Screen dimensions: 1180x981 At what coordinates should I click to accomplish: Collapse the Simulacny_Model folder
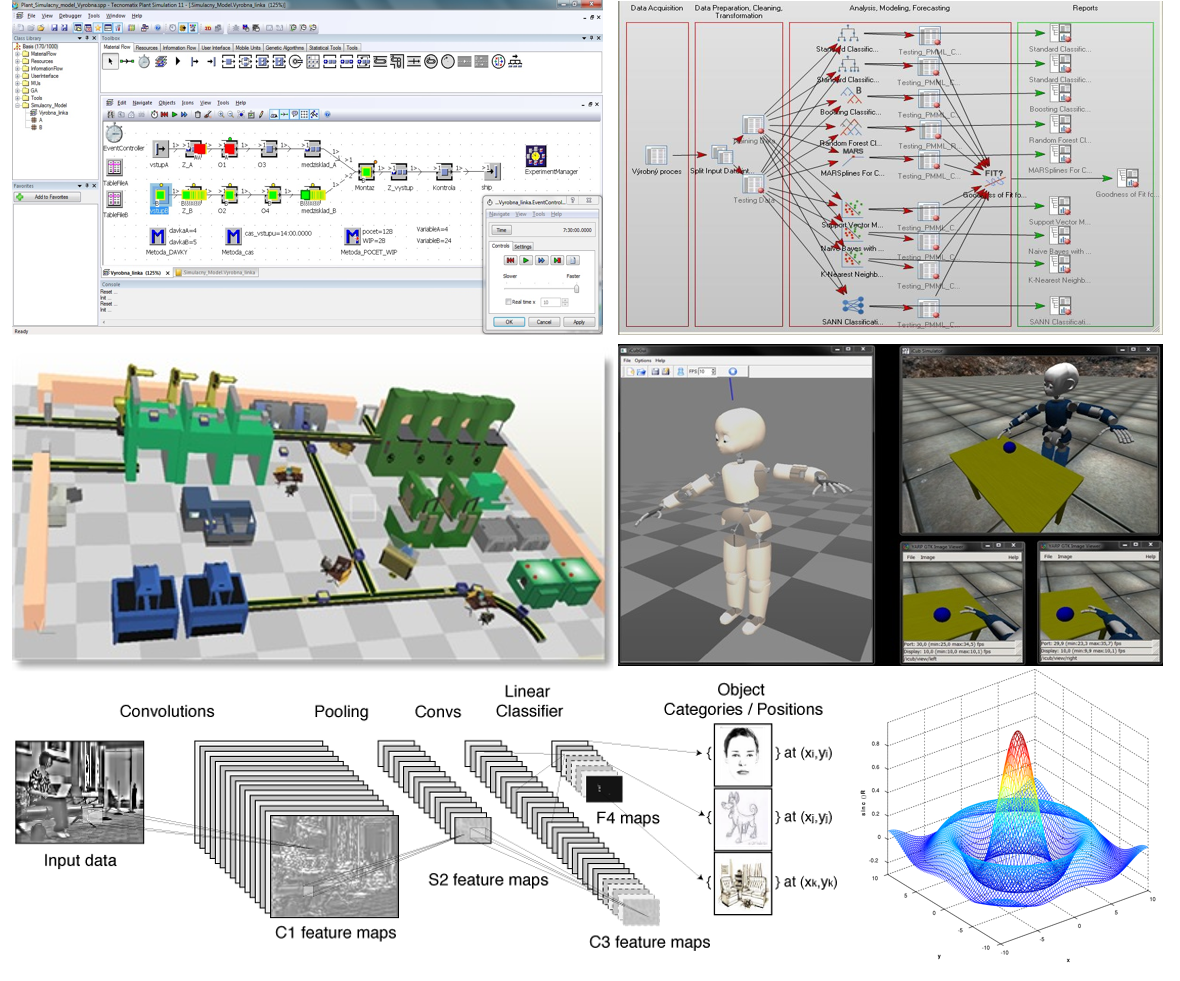click(x=18, y=104)
